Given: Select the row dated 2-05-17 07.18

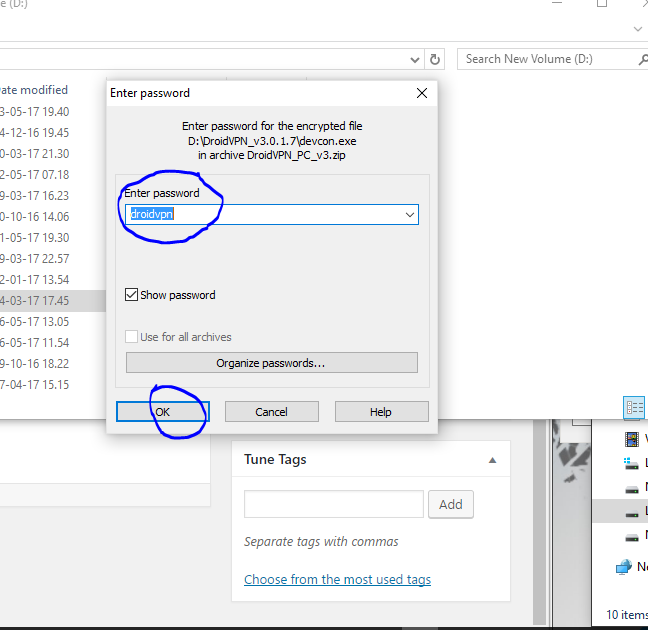Looking at the screenshot, I should click(35, 175).
